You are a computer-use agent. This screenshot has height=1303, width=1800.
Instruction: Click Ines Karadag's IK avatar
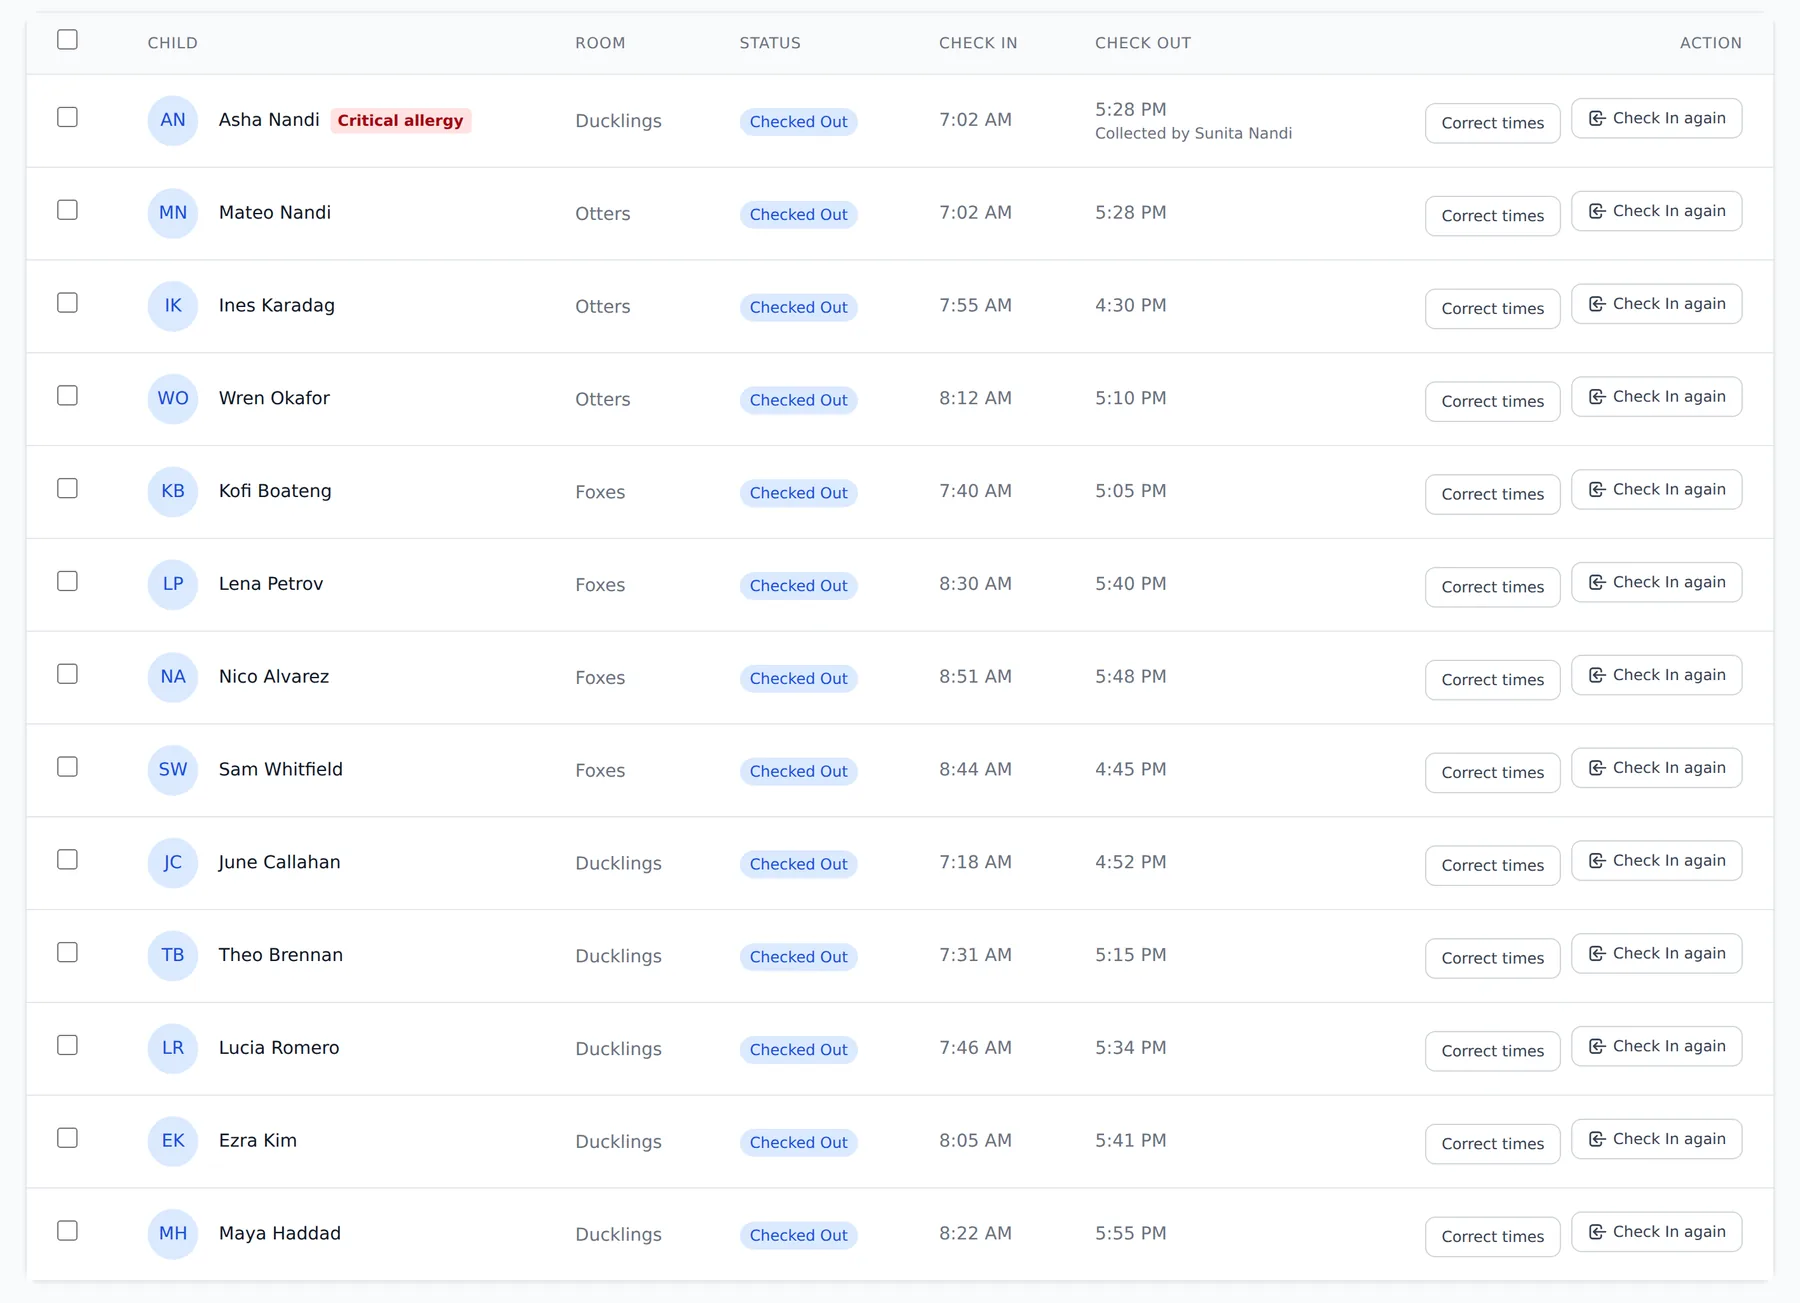pyautogui.click(x=173, y=306)
